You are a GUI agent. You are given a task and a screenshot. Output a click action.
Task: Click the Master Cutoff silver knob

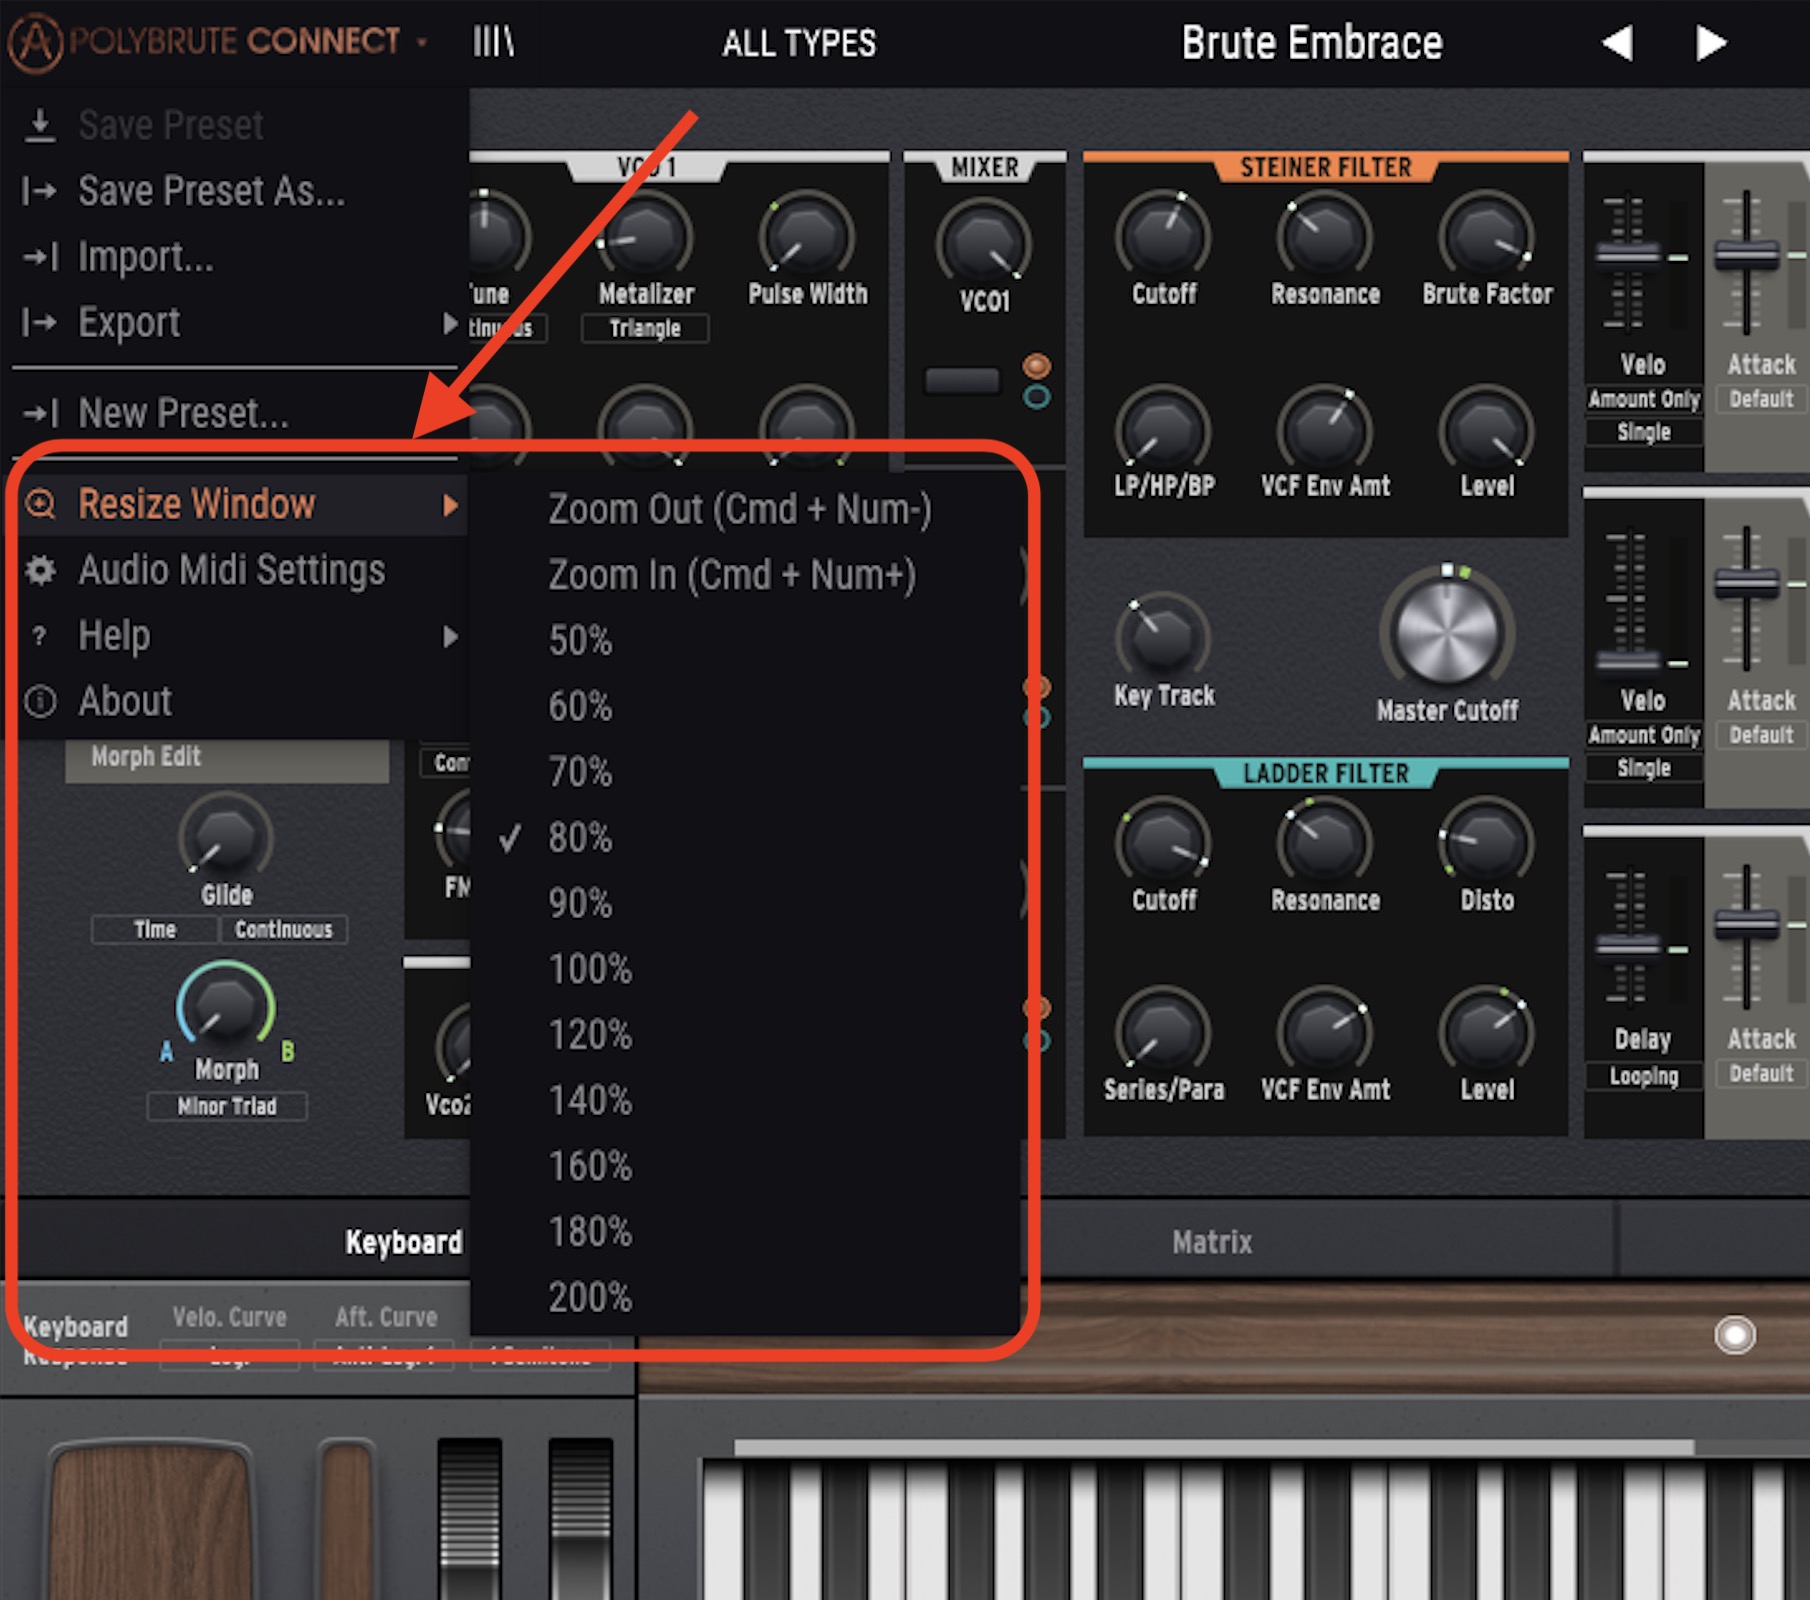tap(1446, 630)
